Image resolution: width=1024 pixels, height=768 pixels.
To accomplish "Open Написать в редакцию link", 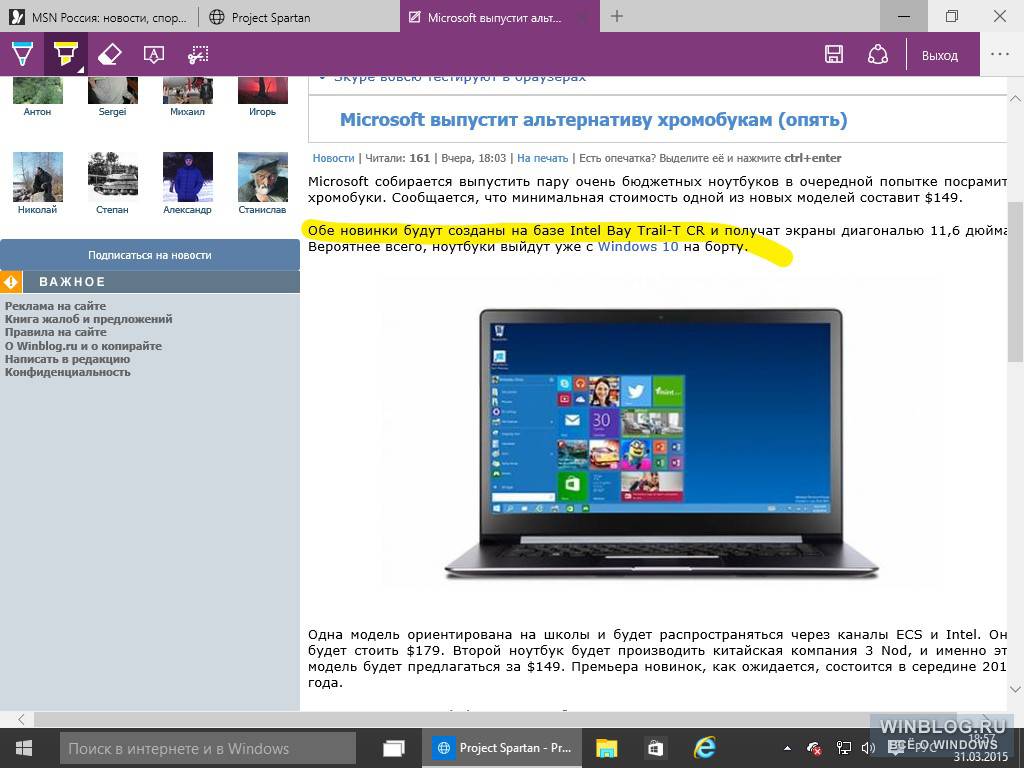I will click(x=67, y=359).
